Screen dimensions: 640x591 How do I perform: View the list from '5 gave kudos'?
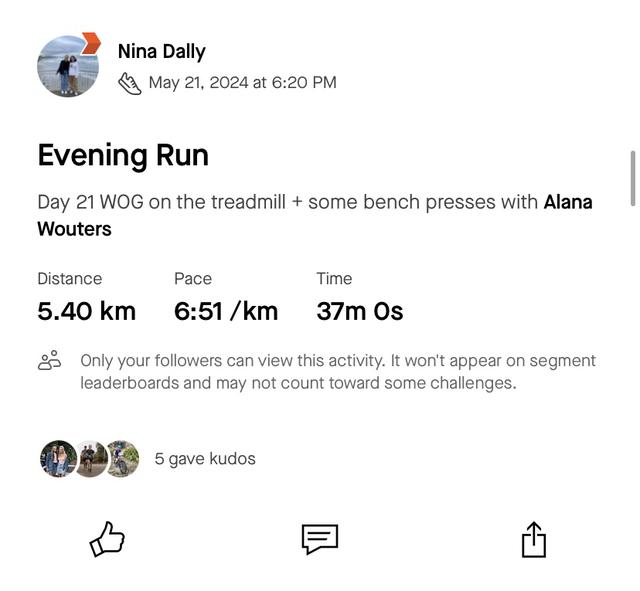(205, 459)
